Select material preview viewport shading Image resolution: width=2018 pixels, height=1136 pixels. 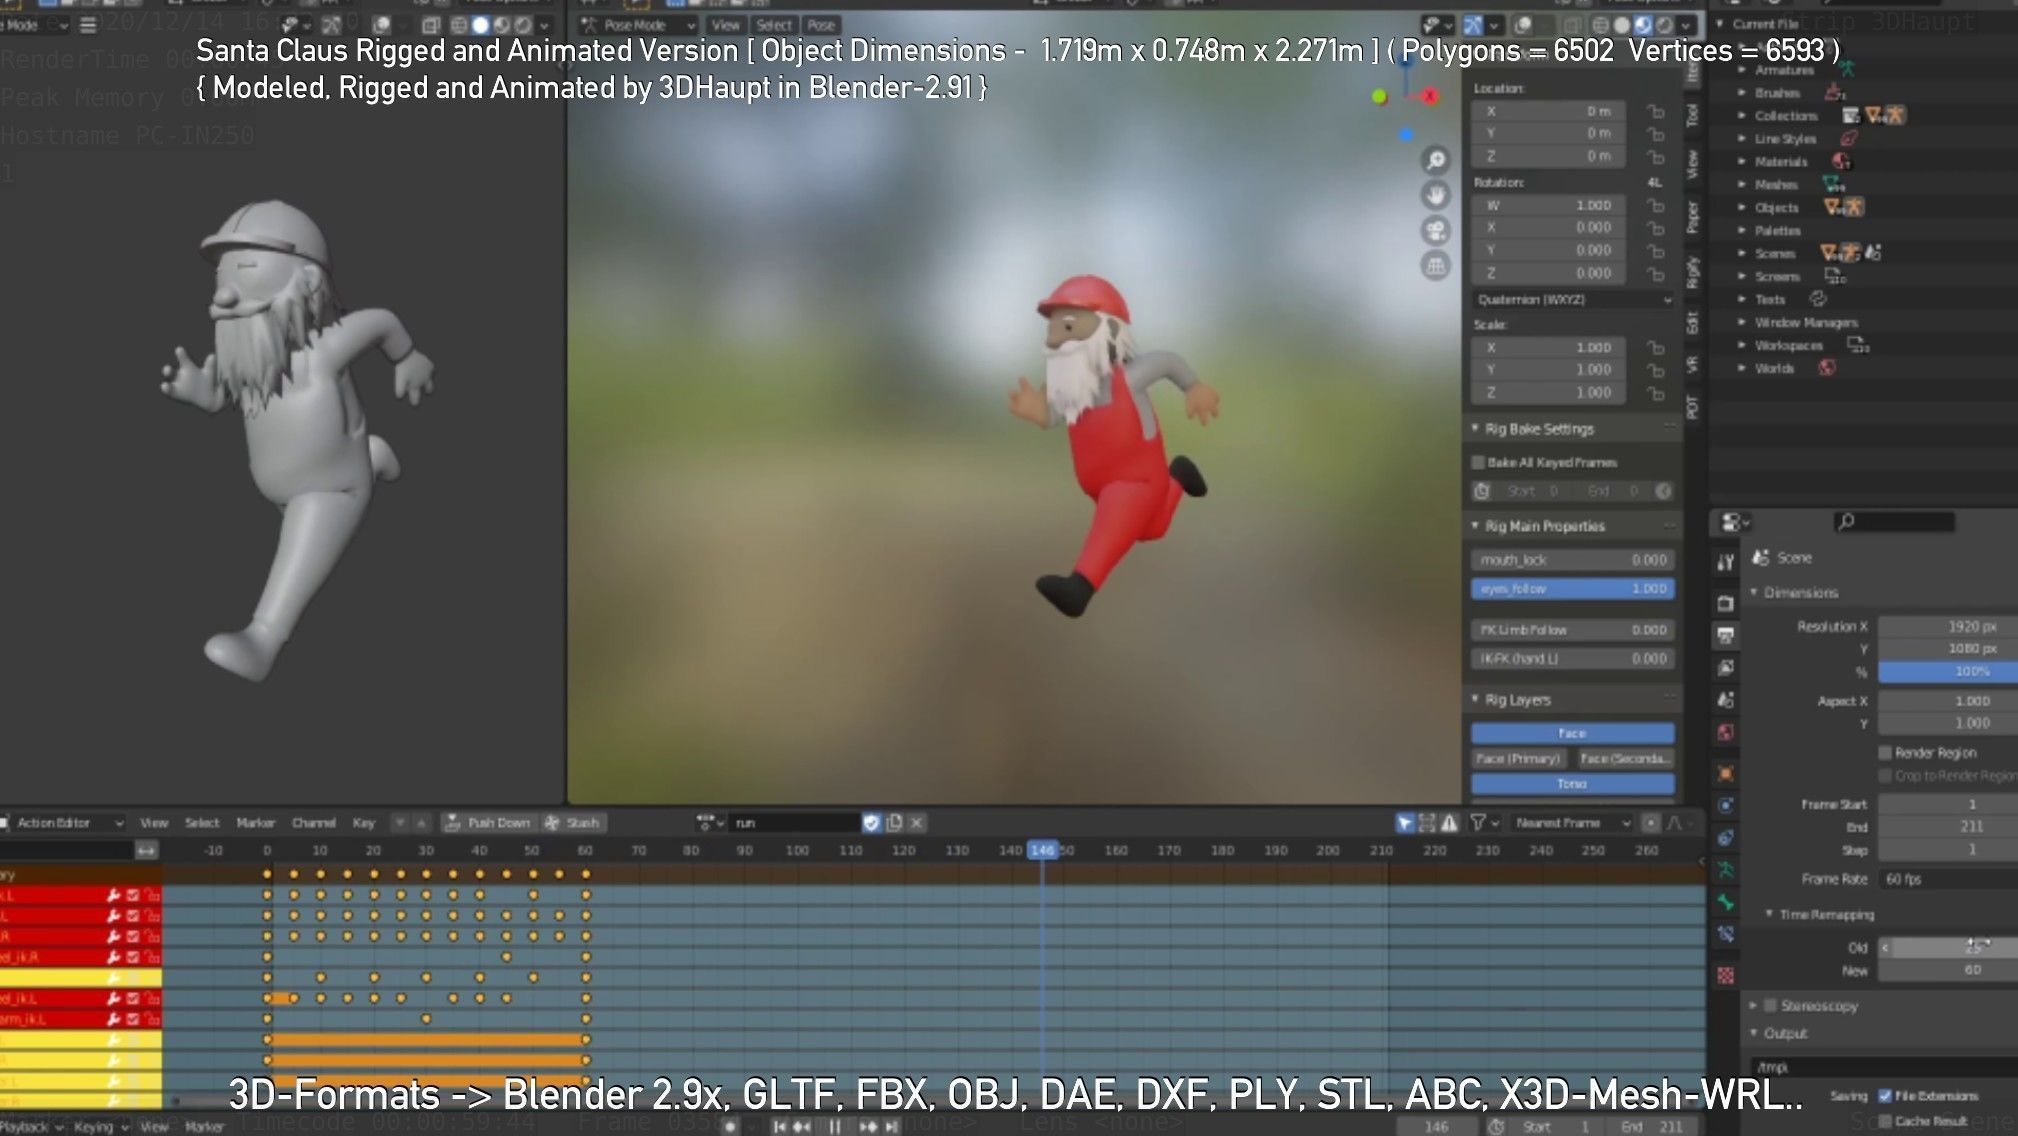tap(1642, 25)
